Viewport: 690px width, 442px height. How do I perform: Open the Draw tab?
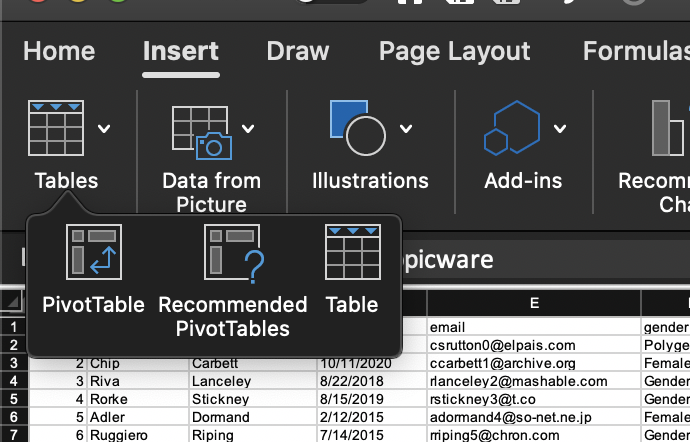click(298, 51)
